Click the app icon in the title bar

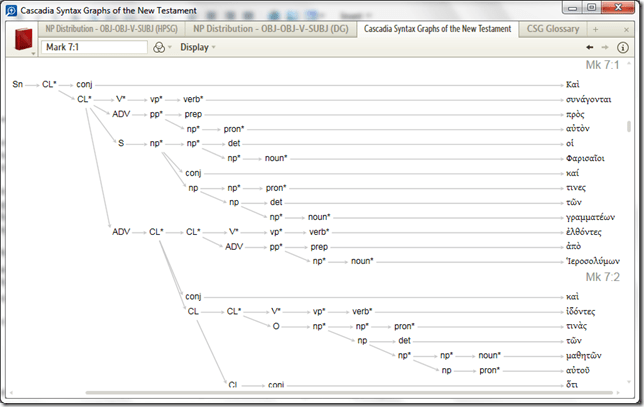pyautogui.click(x=10, y=9)
